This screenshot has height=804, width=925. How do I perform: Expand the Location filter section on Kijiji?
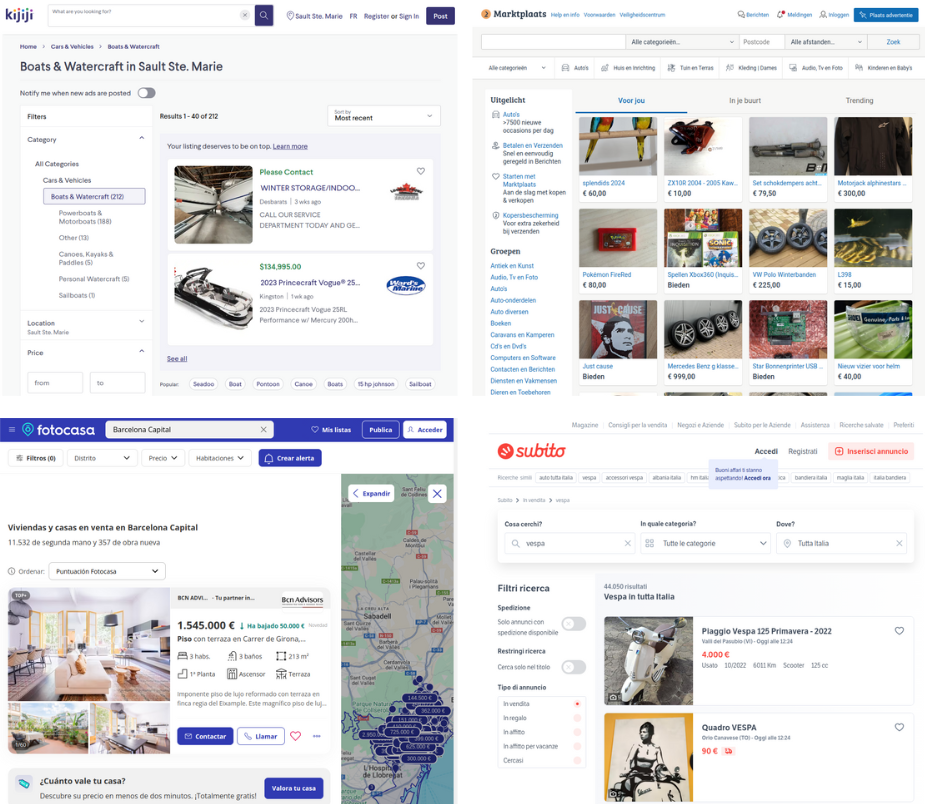[142, 321]
